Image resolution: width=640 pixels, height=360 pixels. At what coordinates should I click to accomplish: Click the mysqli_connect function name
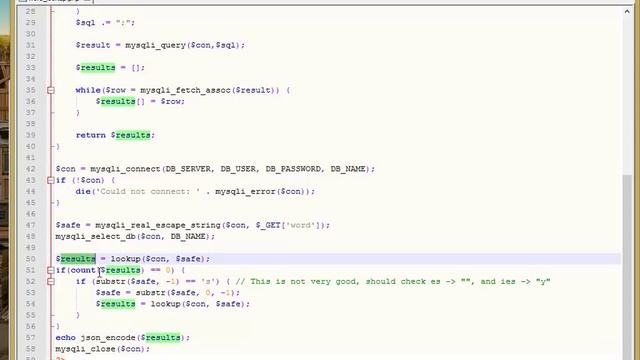pos(125,169)
